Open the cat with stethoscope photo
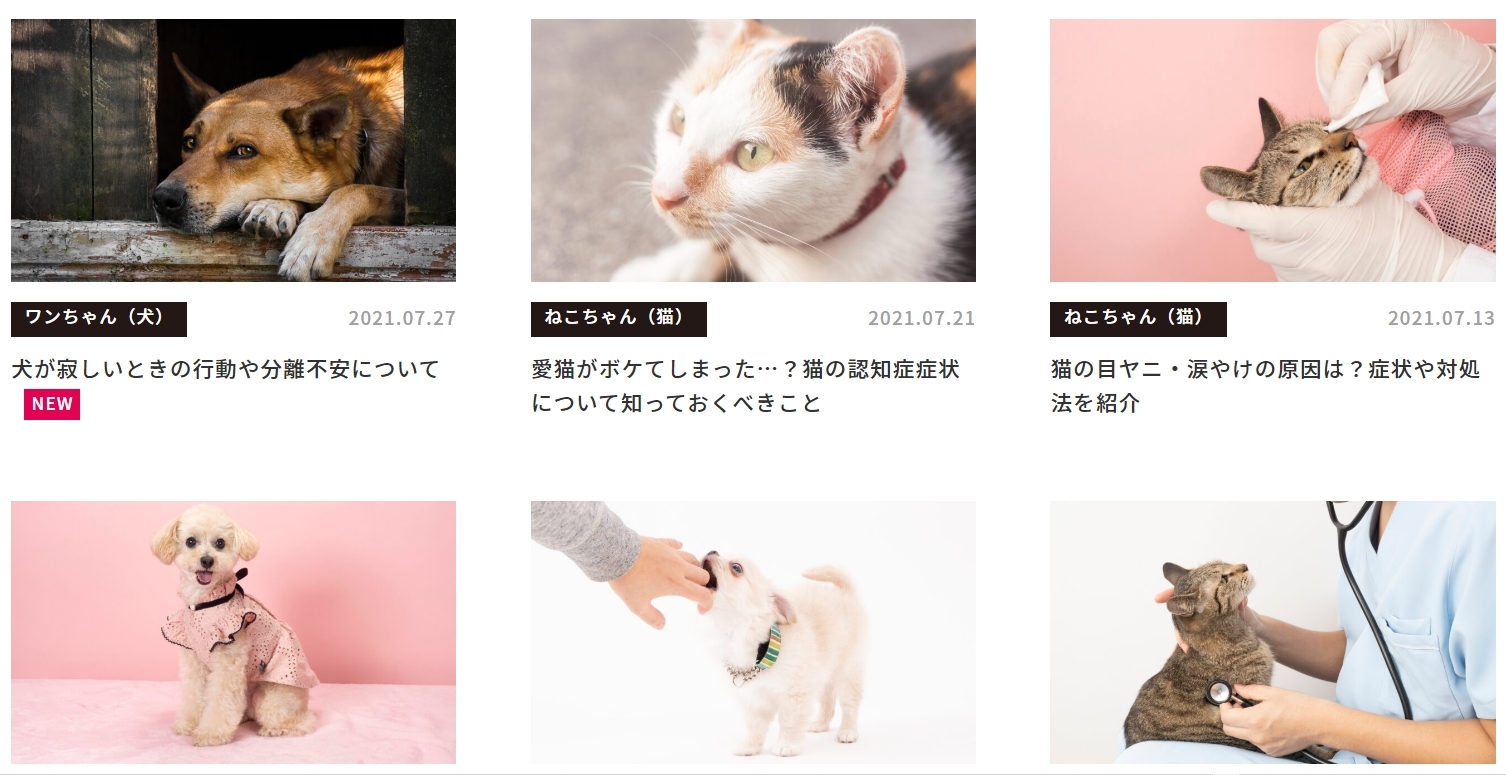 pos(1273,632)
